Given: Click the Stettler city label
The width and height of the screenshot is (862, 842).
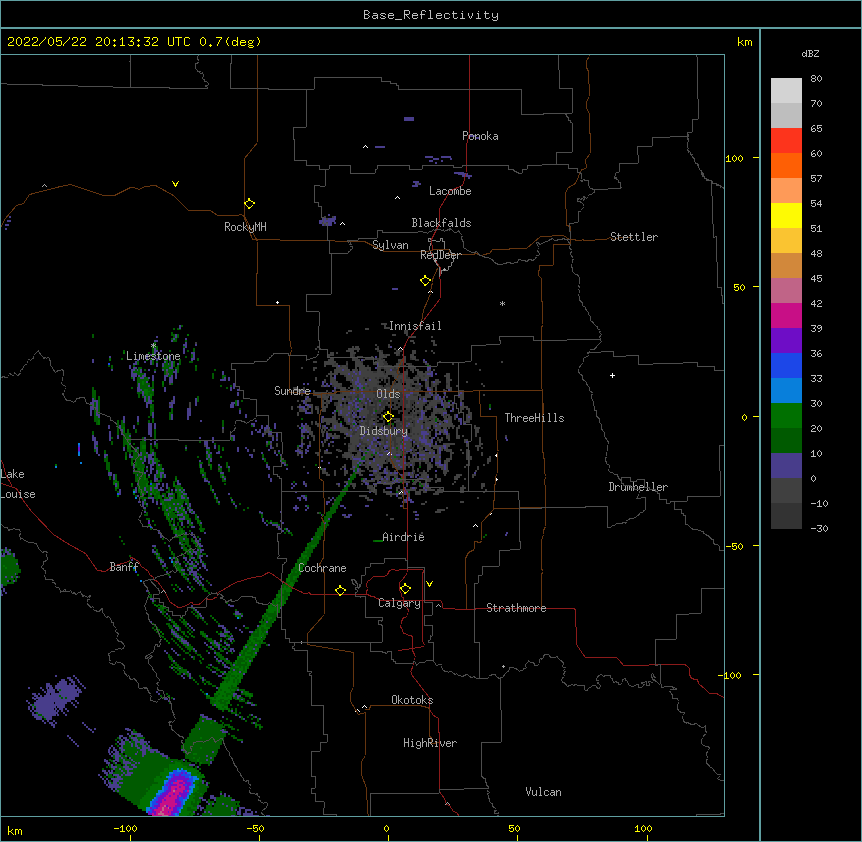Looking at the screenshot, I should (x=634, y=237).
